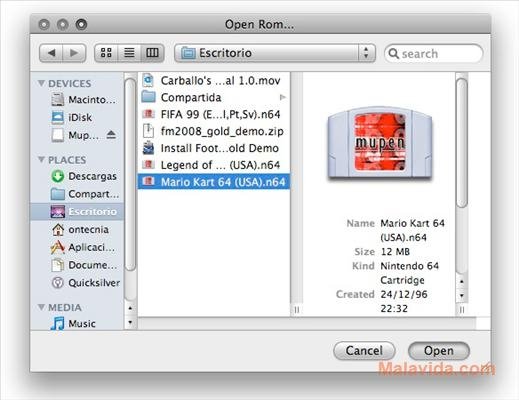Click the Cancel button

364,351
